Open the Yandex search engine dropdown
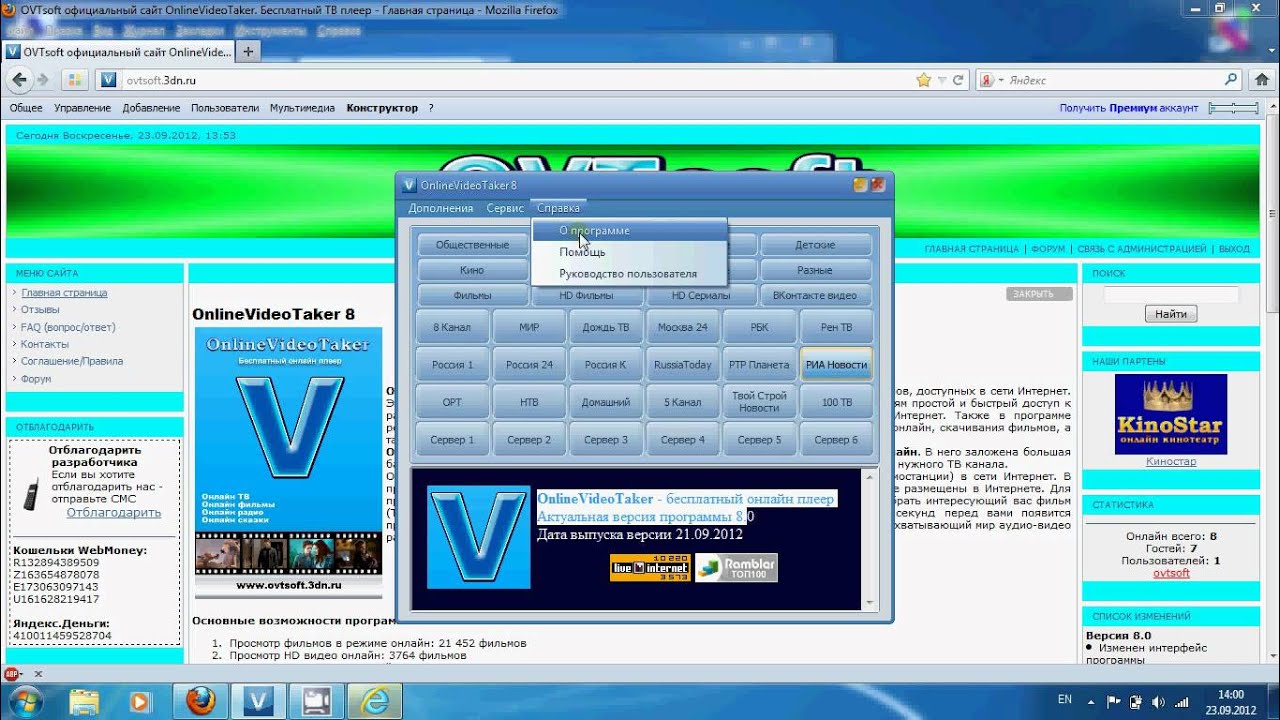 pyautogui.click(x=991, y=80)
